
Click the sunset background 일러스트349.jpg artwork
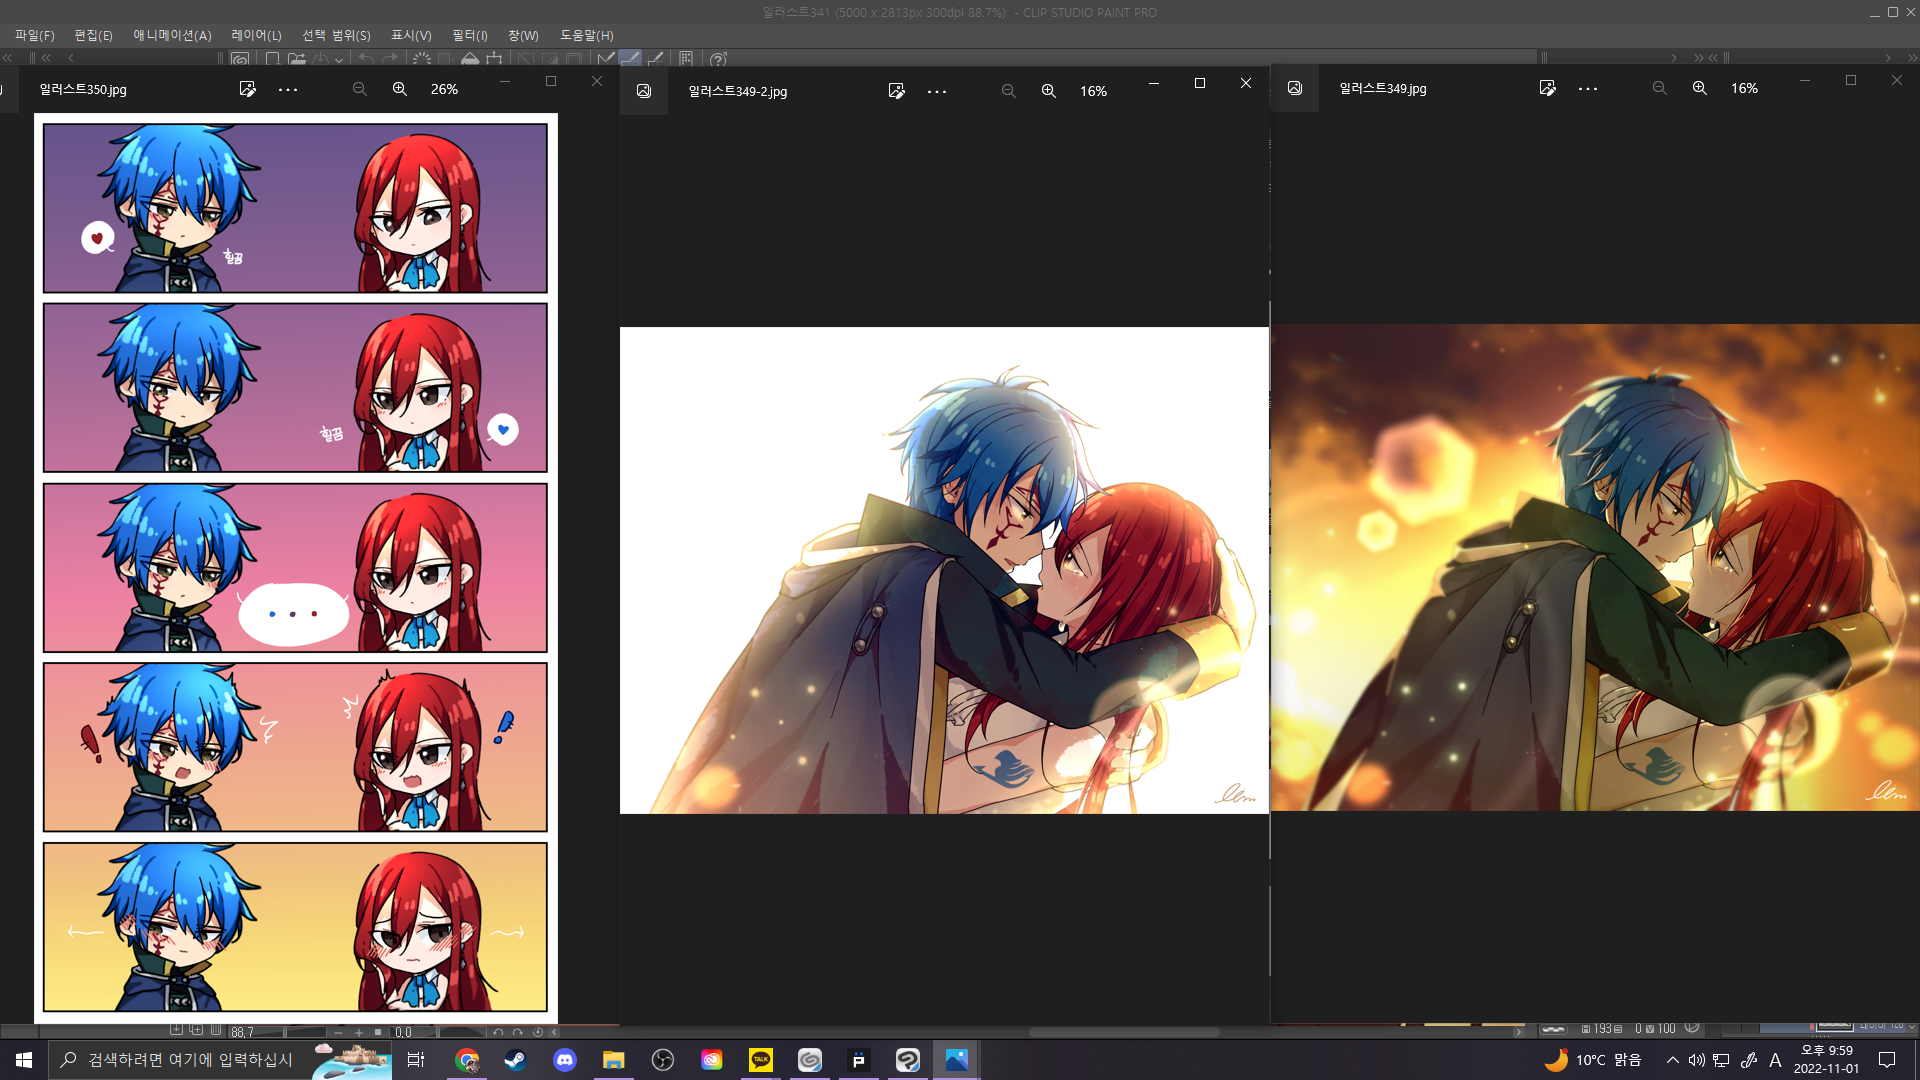(1596, 567)
